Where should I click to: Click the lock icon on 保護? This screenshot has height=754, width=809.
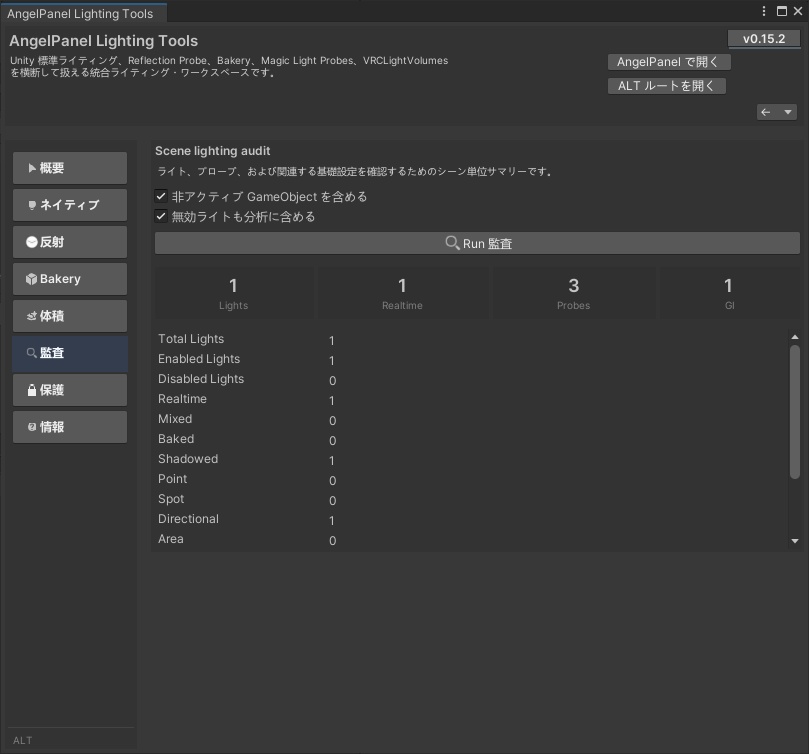point(32,389)
